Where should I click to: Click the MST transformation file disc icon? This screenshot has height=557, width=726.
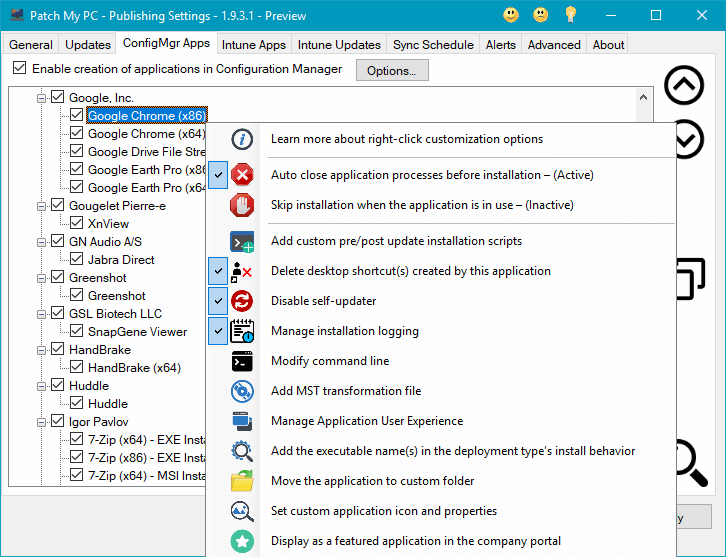tap(242, 391)
